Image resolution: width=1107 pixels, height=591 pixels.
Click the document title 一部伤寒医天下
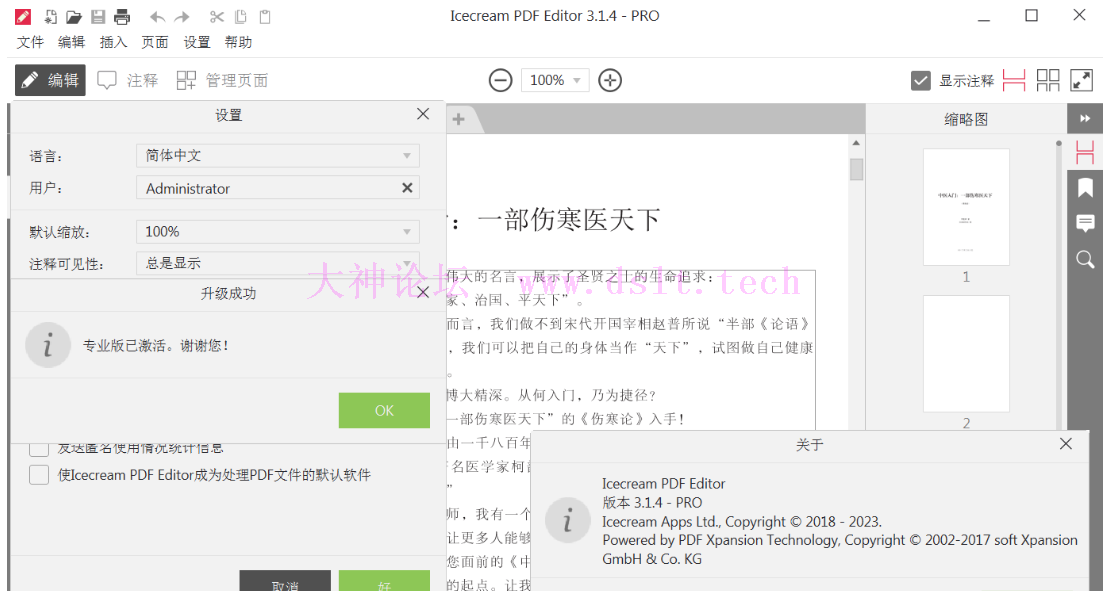[x=569, y=220]
